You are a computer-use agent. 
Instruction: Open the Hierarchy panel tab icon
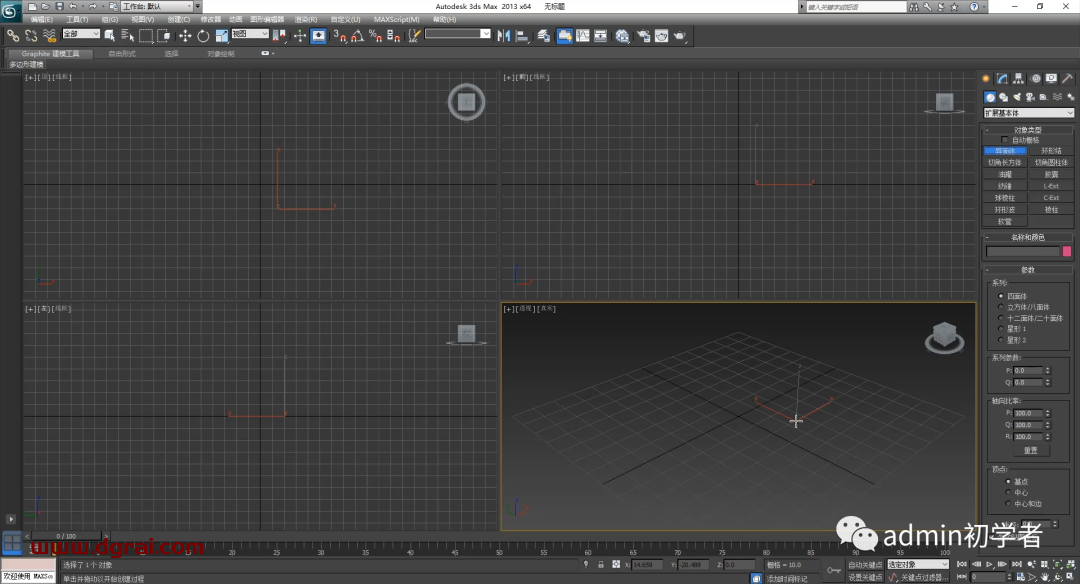click(x=1019, y=79)
